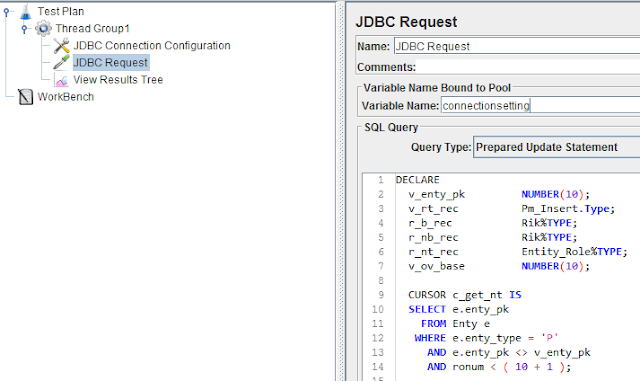Click the Name input field
The image size is (640, 381).
pyautogui.click(x=517, y=47)
